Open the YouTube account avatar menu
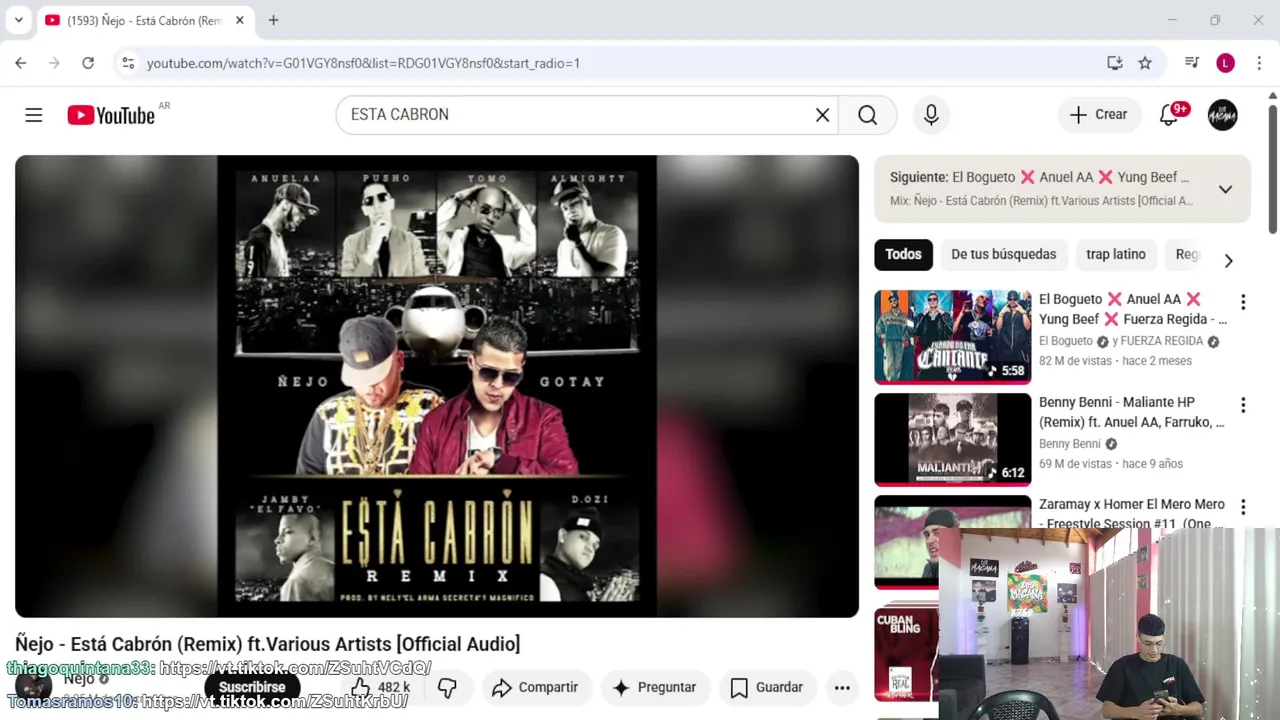 click(x=1222, y=115)
